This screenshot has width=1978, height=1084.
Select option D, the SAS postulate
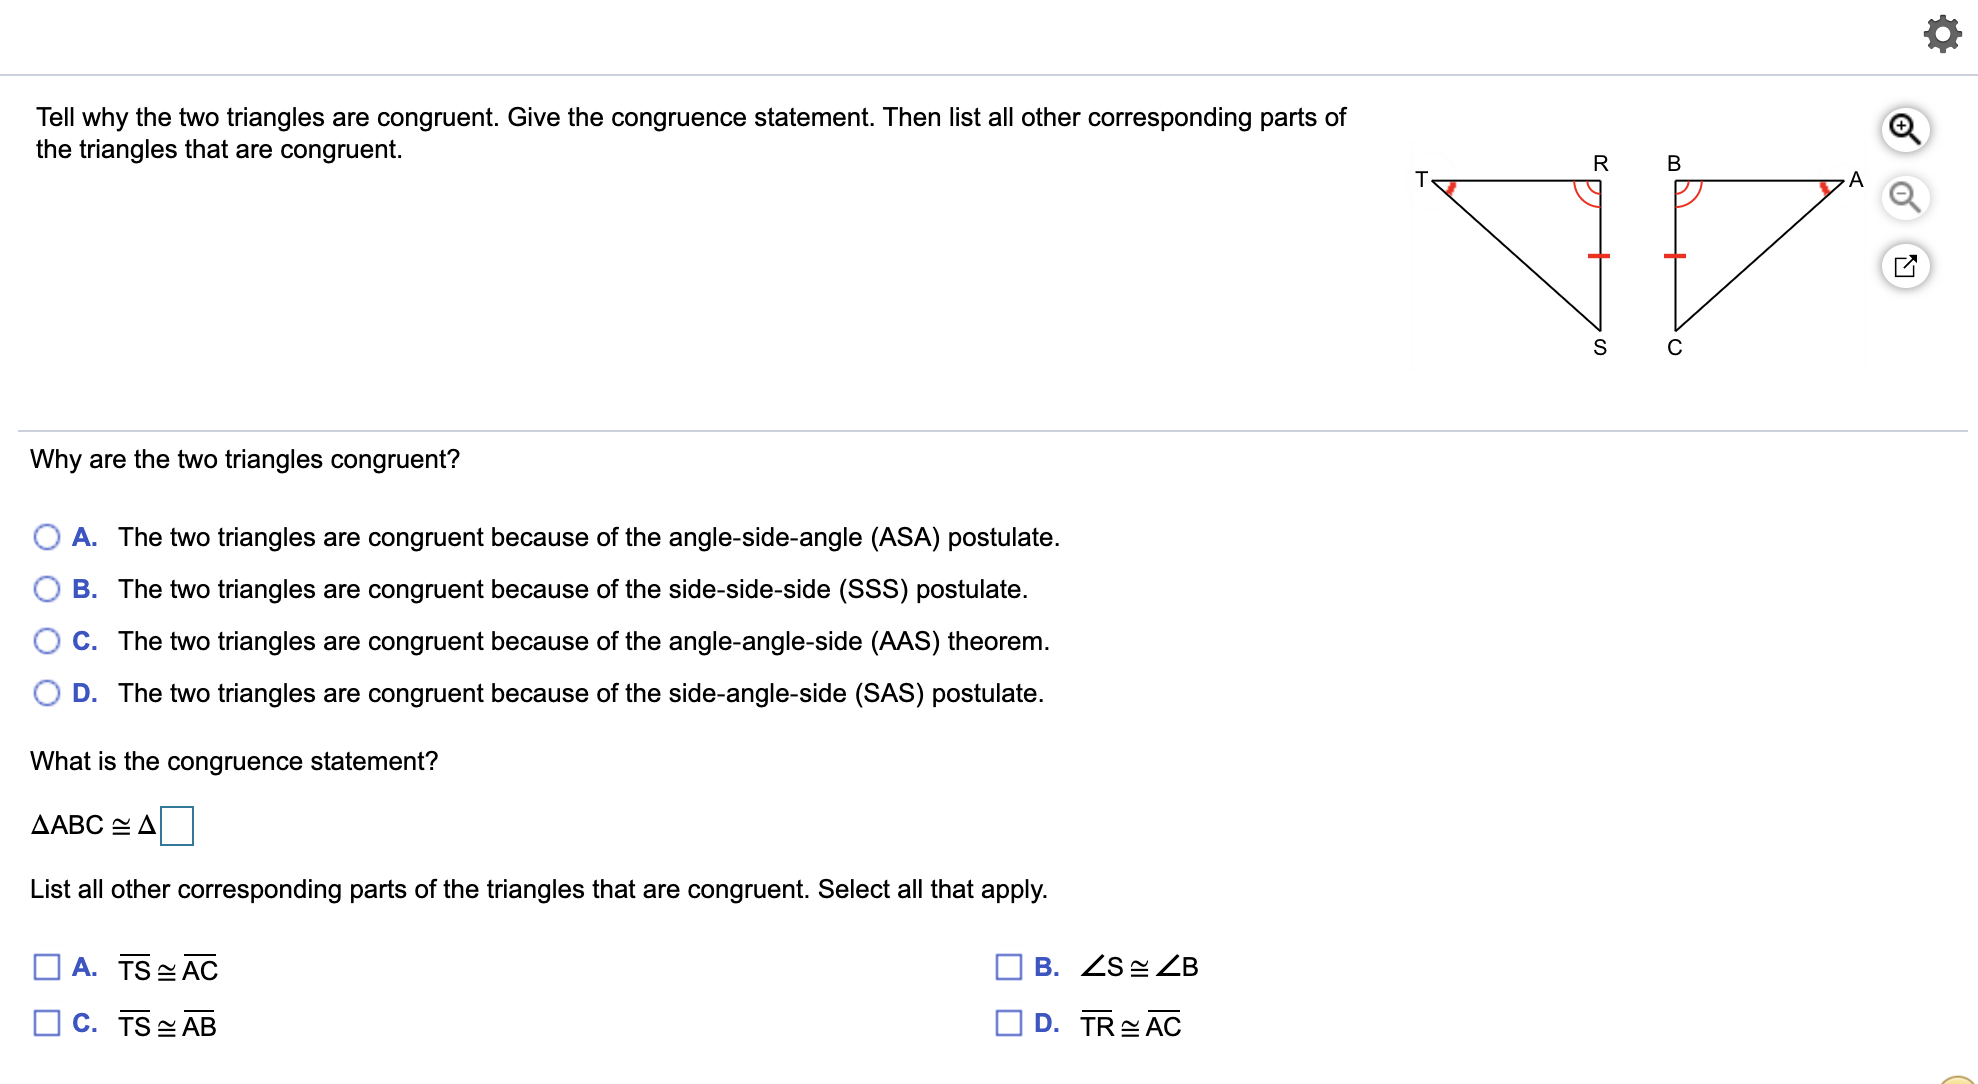46,693
